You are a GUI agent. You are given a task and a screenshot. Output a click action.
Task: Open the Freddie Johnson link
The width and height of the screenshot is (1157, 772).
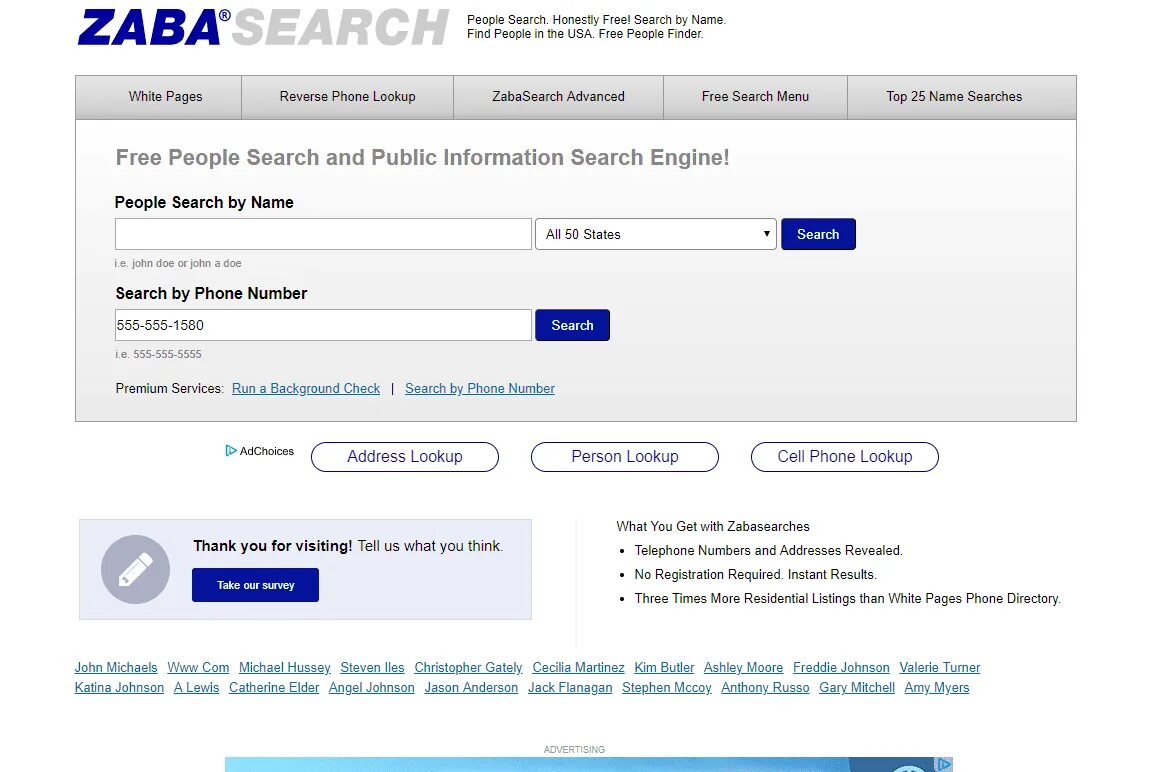click(841, 667)
